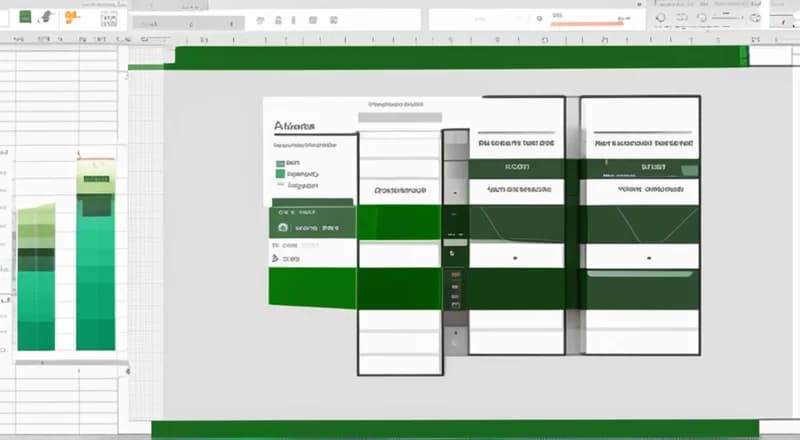
Task: Click the first icon in the center toolbar group
Action: pyautogui.click(x=260, y=18)
